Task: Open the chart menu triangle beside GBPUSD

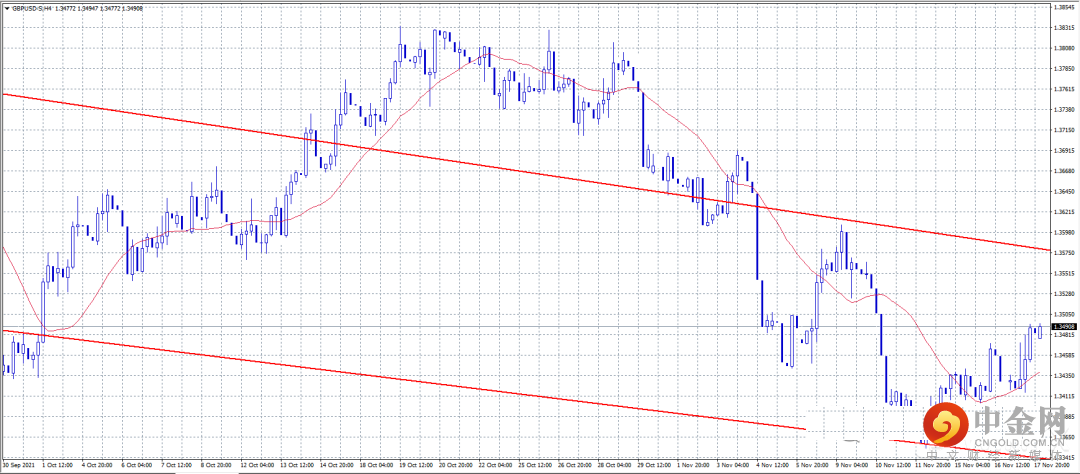Action: (x=6, y=6)
